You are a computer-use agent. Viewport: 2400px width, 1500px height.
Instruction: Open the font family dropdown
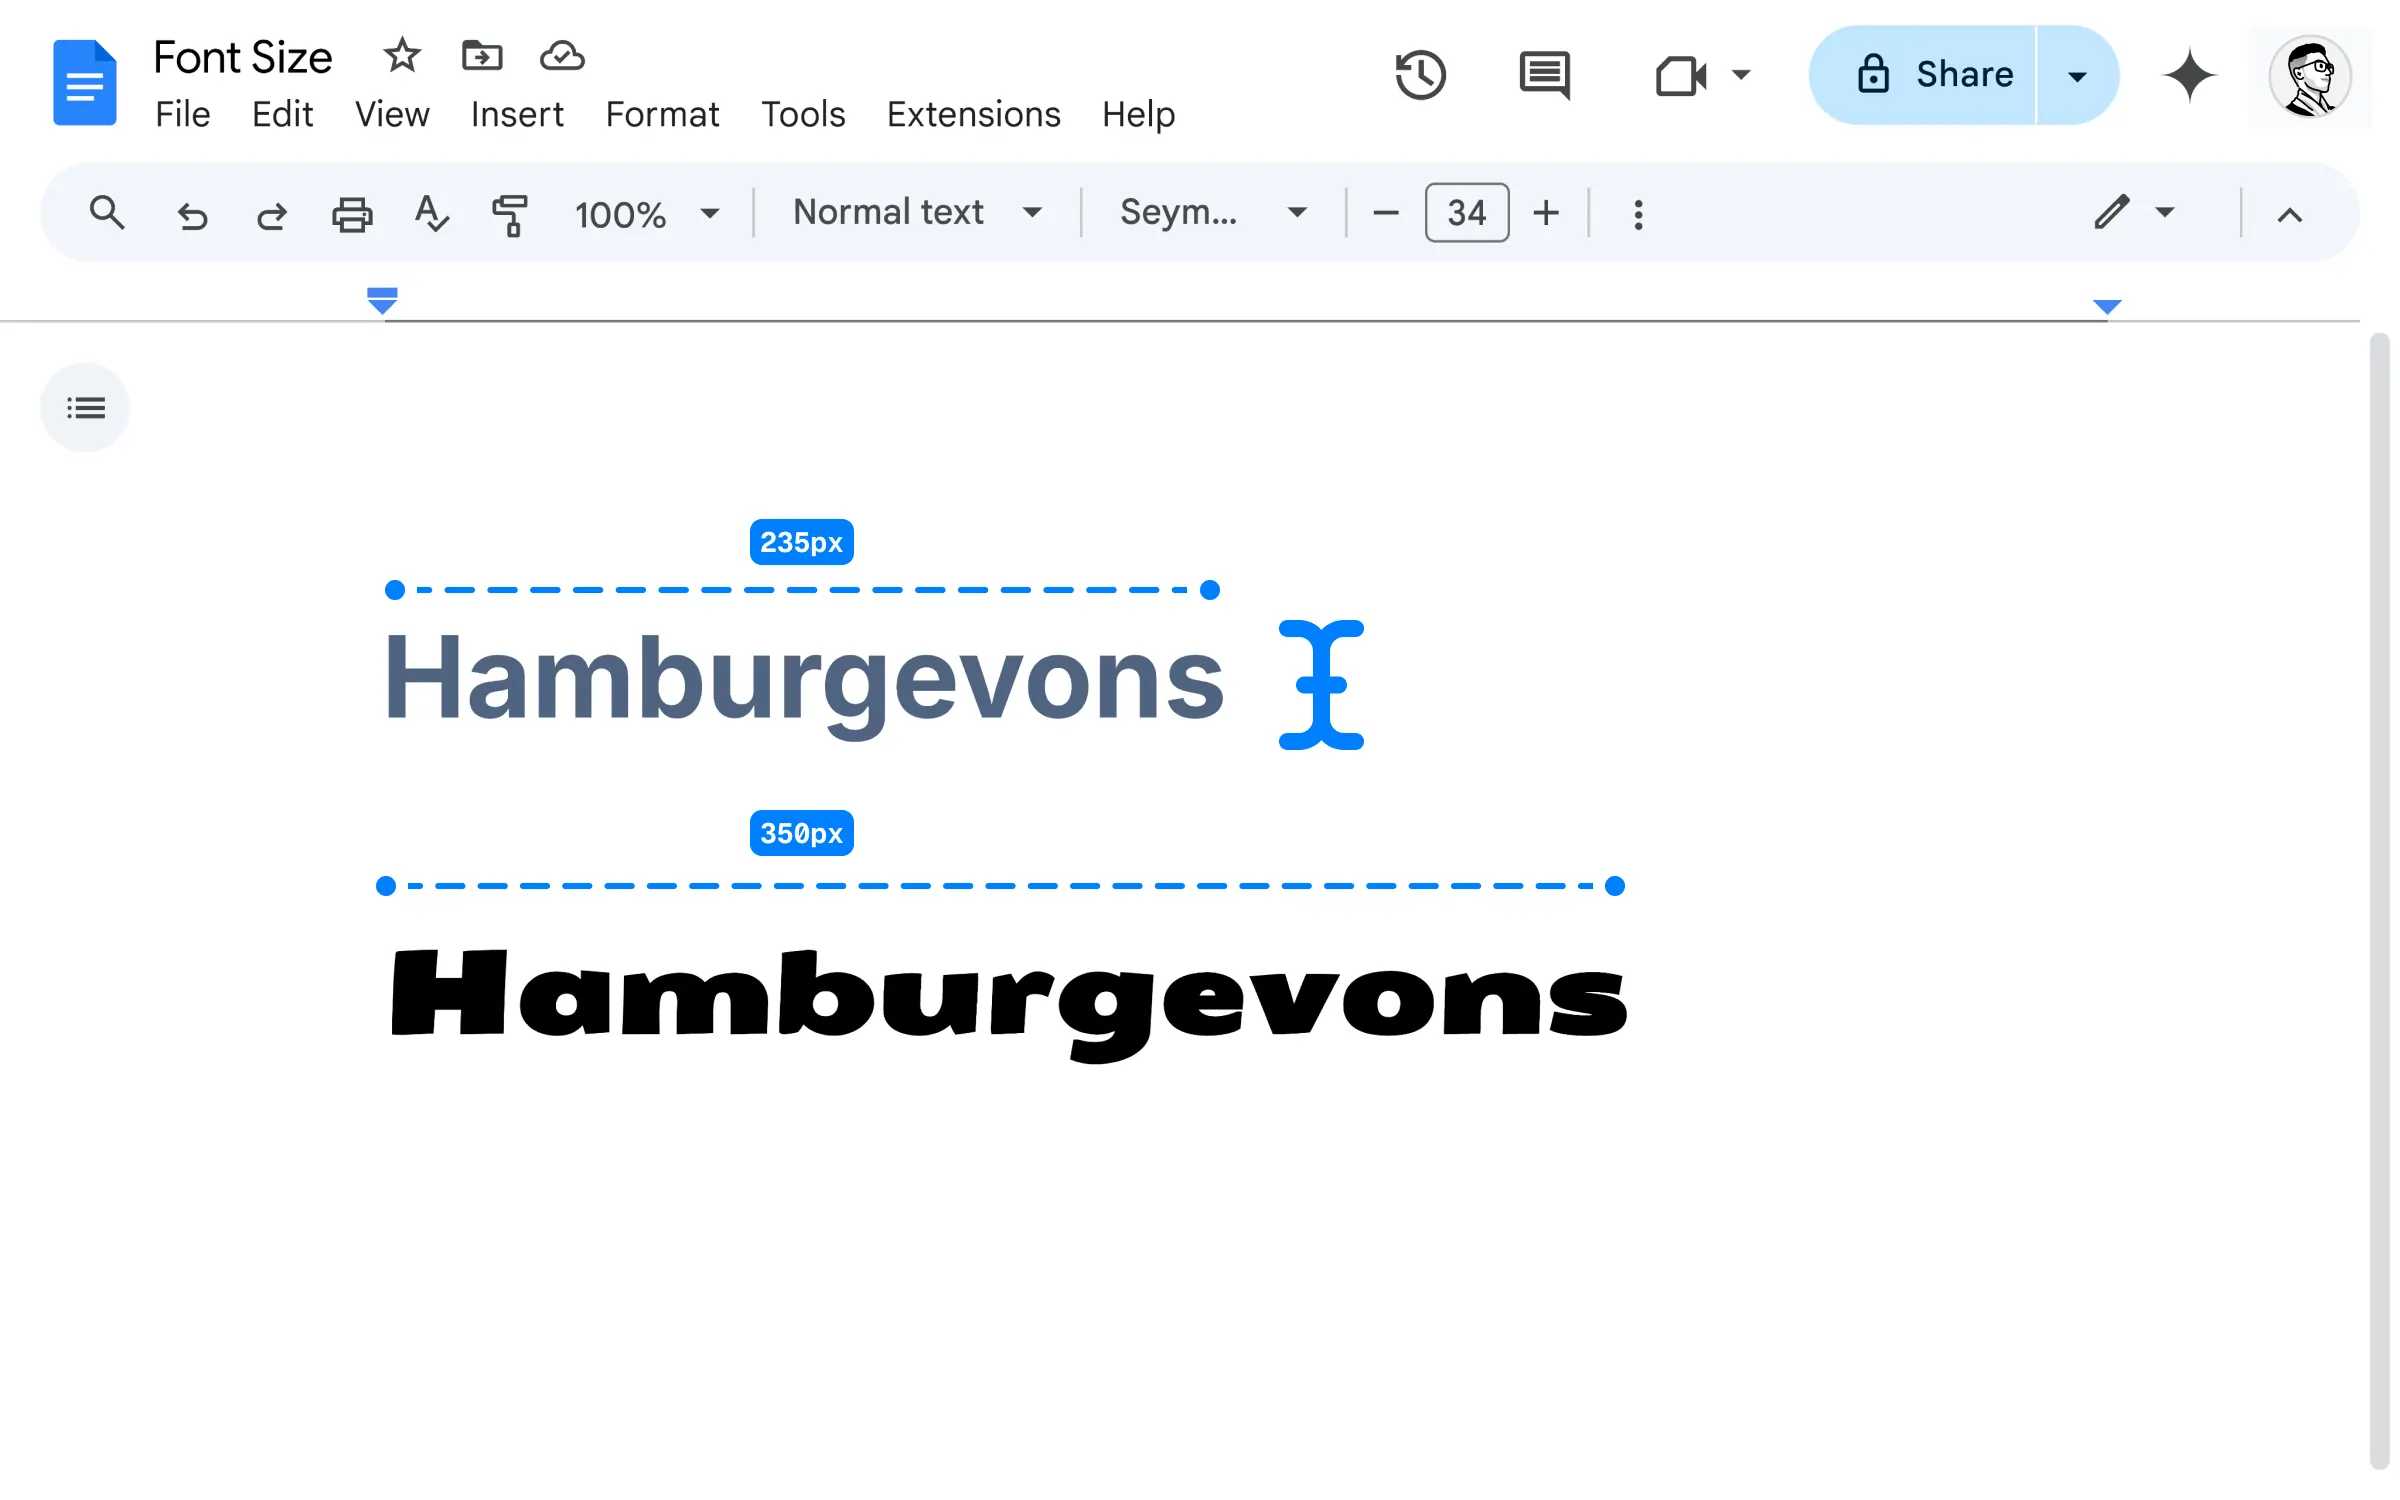(1213, 213)
